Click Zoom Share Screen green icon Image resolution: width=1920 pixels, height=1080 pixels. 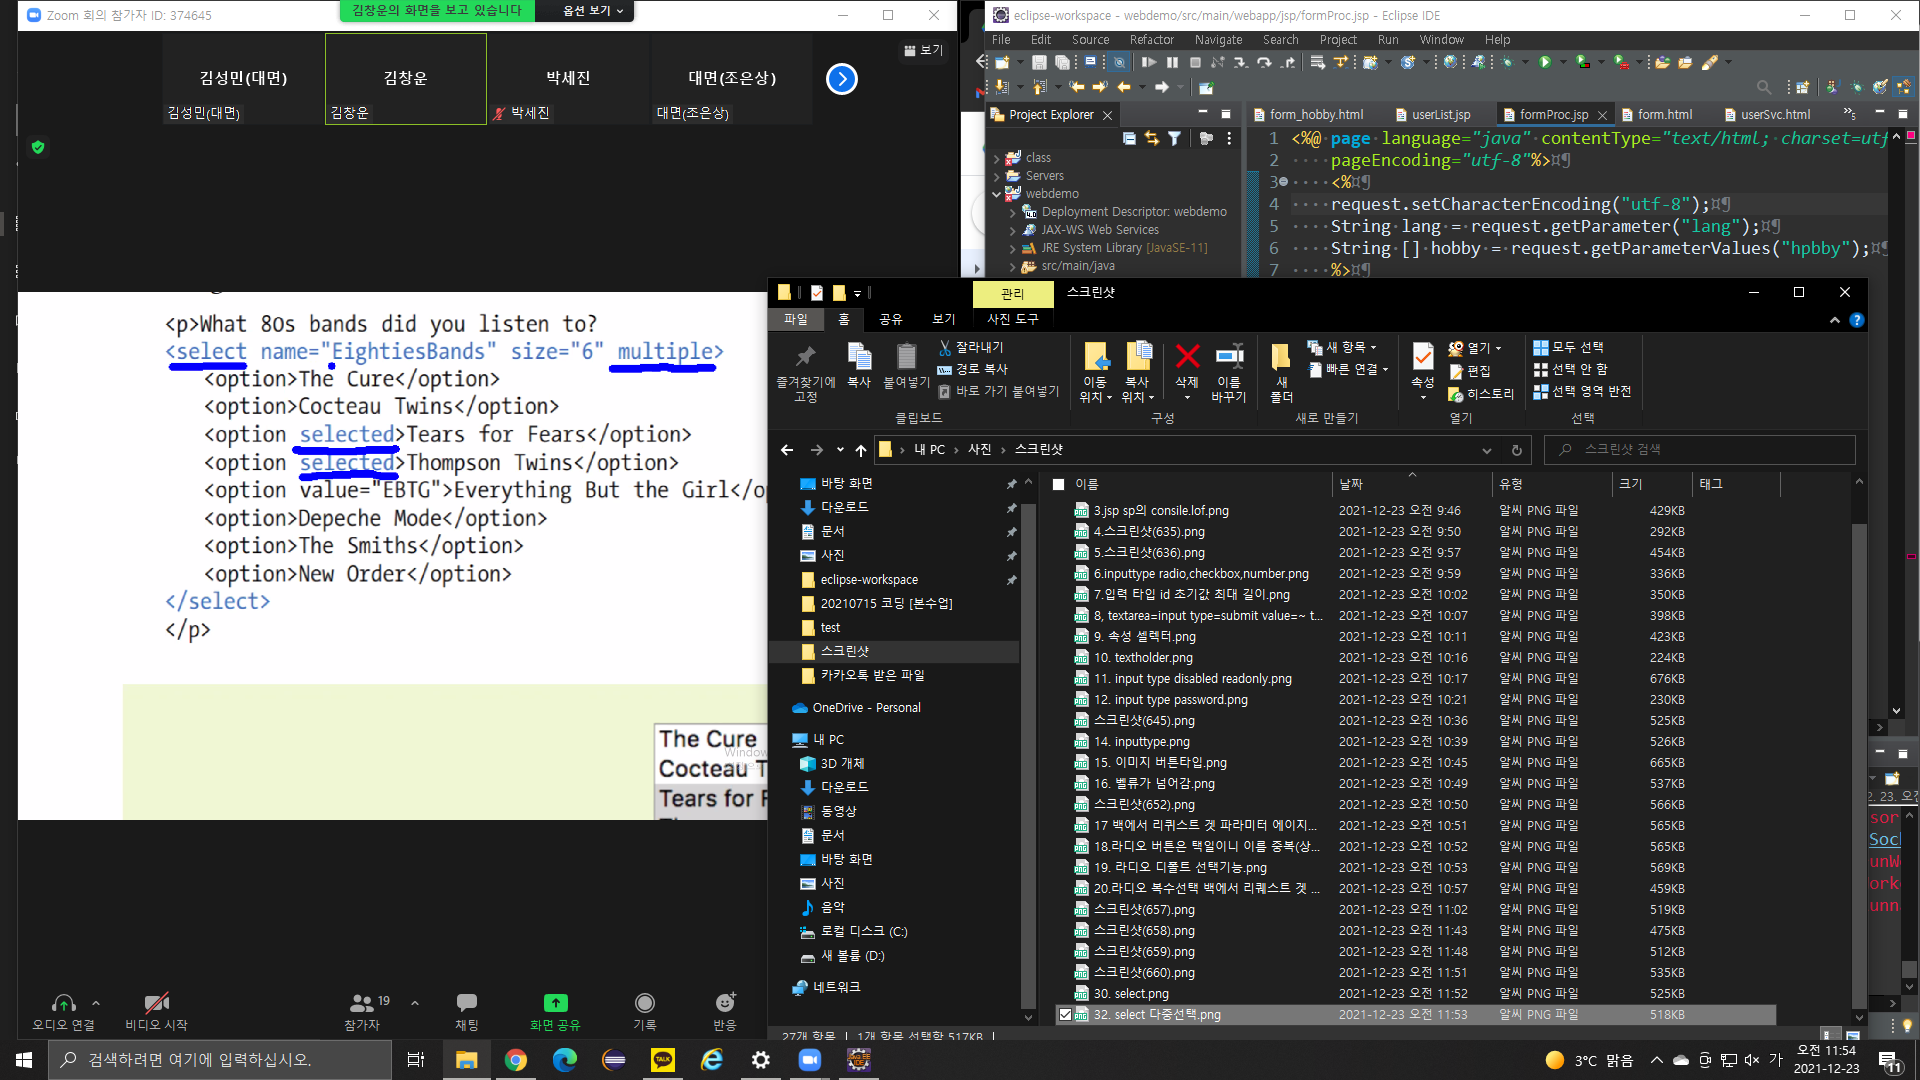pyautogui.click(x=555, y=1003)
